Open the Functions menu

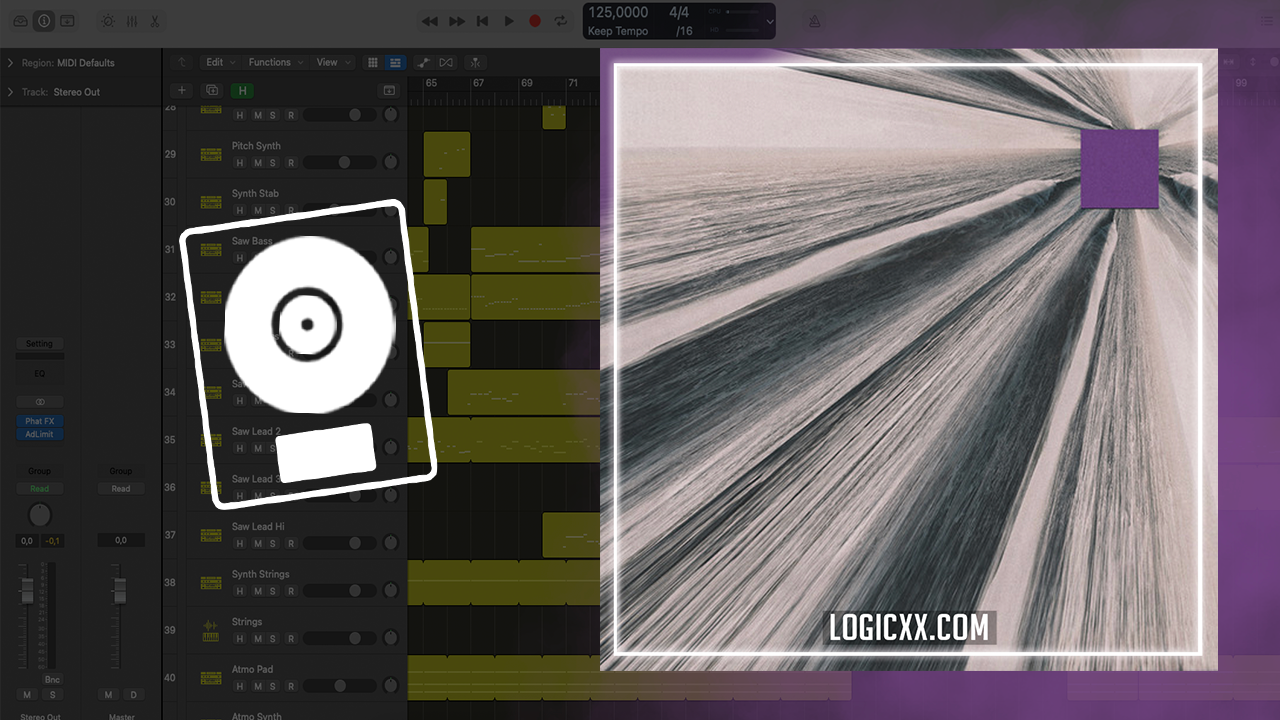click(x=272, y=62)
